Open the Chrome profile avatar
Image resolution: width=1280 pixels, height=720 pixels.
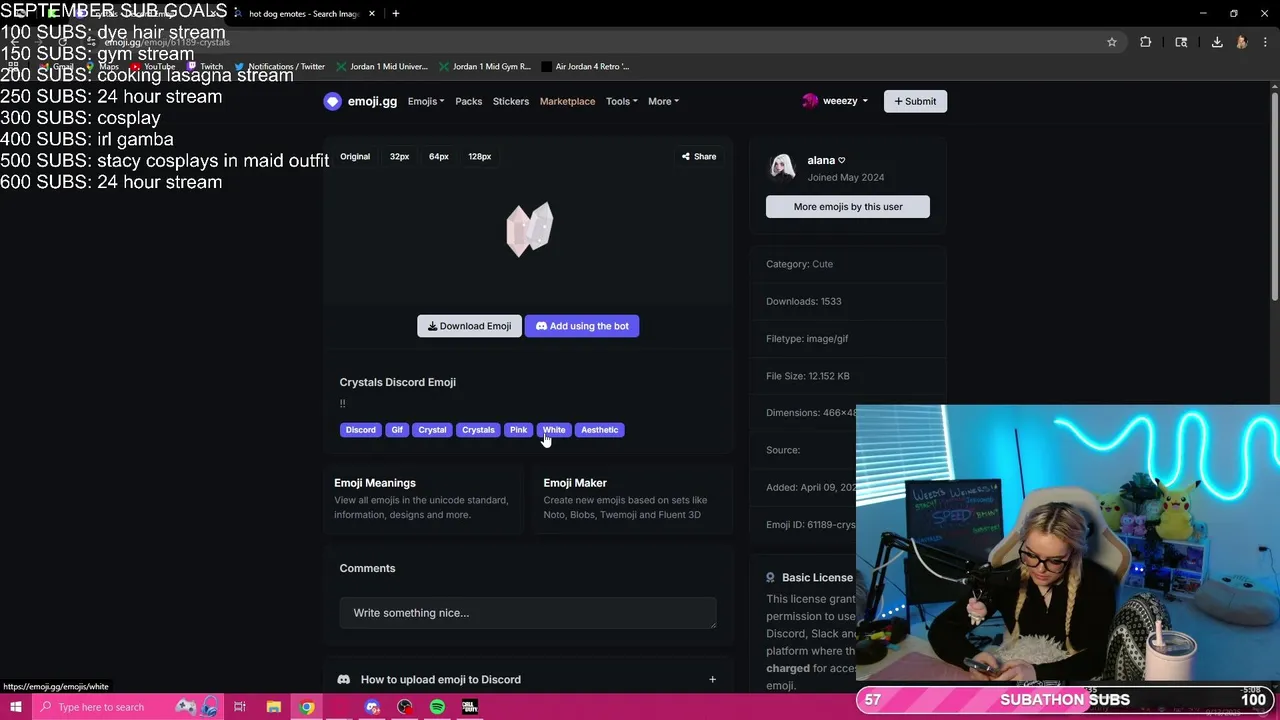pos(1241,42)
